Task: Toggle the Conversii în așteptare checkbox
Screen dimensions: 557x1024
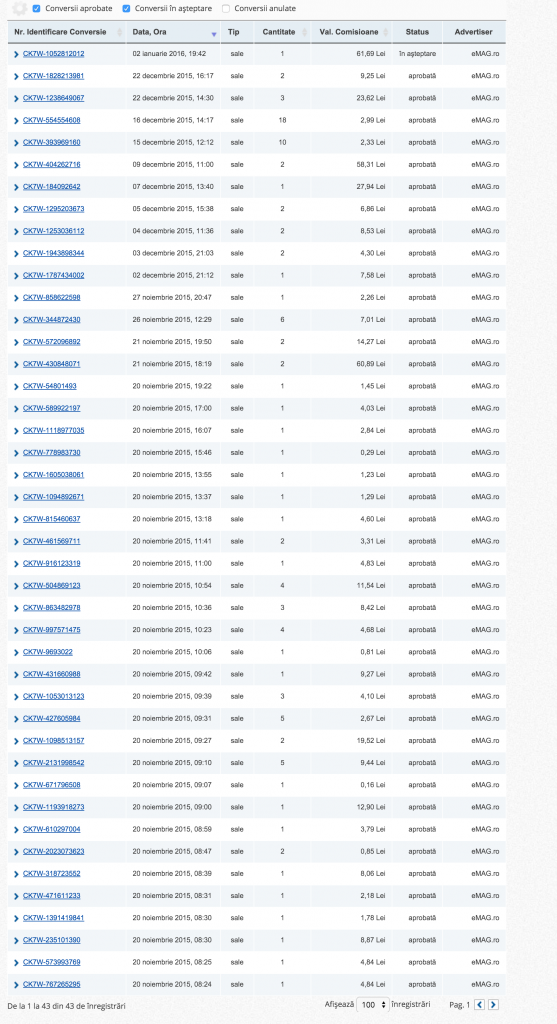Action: (127, 8)
